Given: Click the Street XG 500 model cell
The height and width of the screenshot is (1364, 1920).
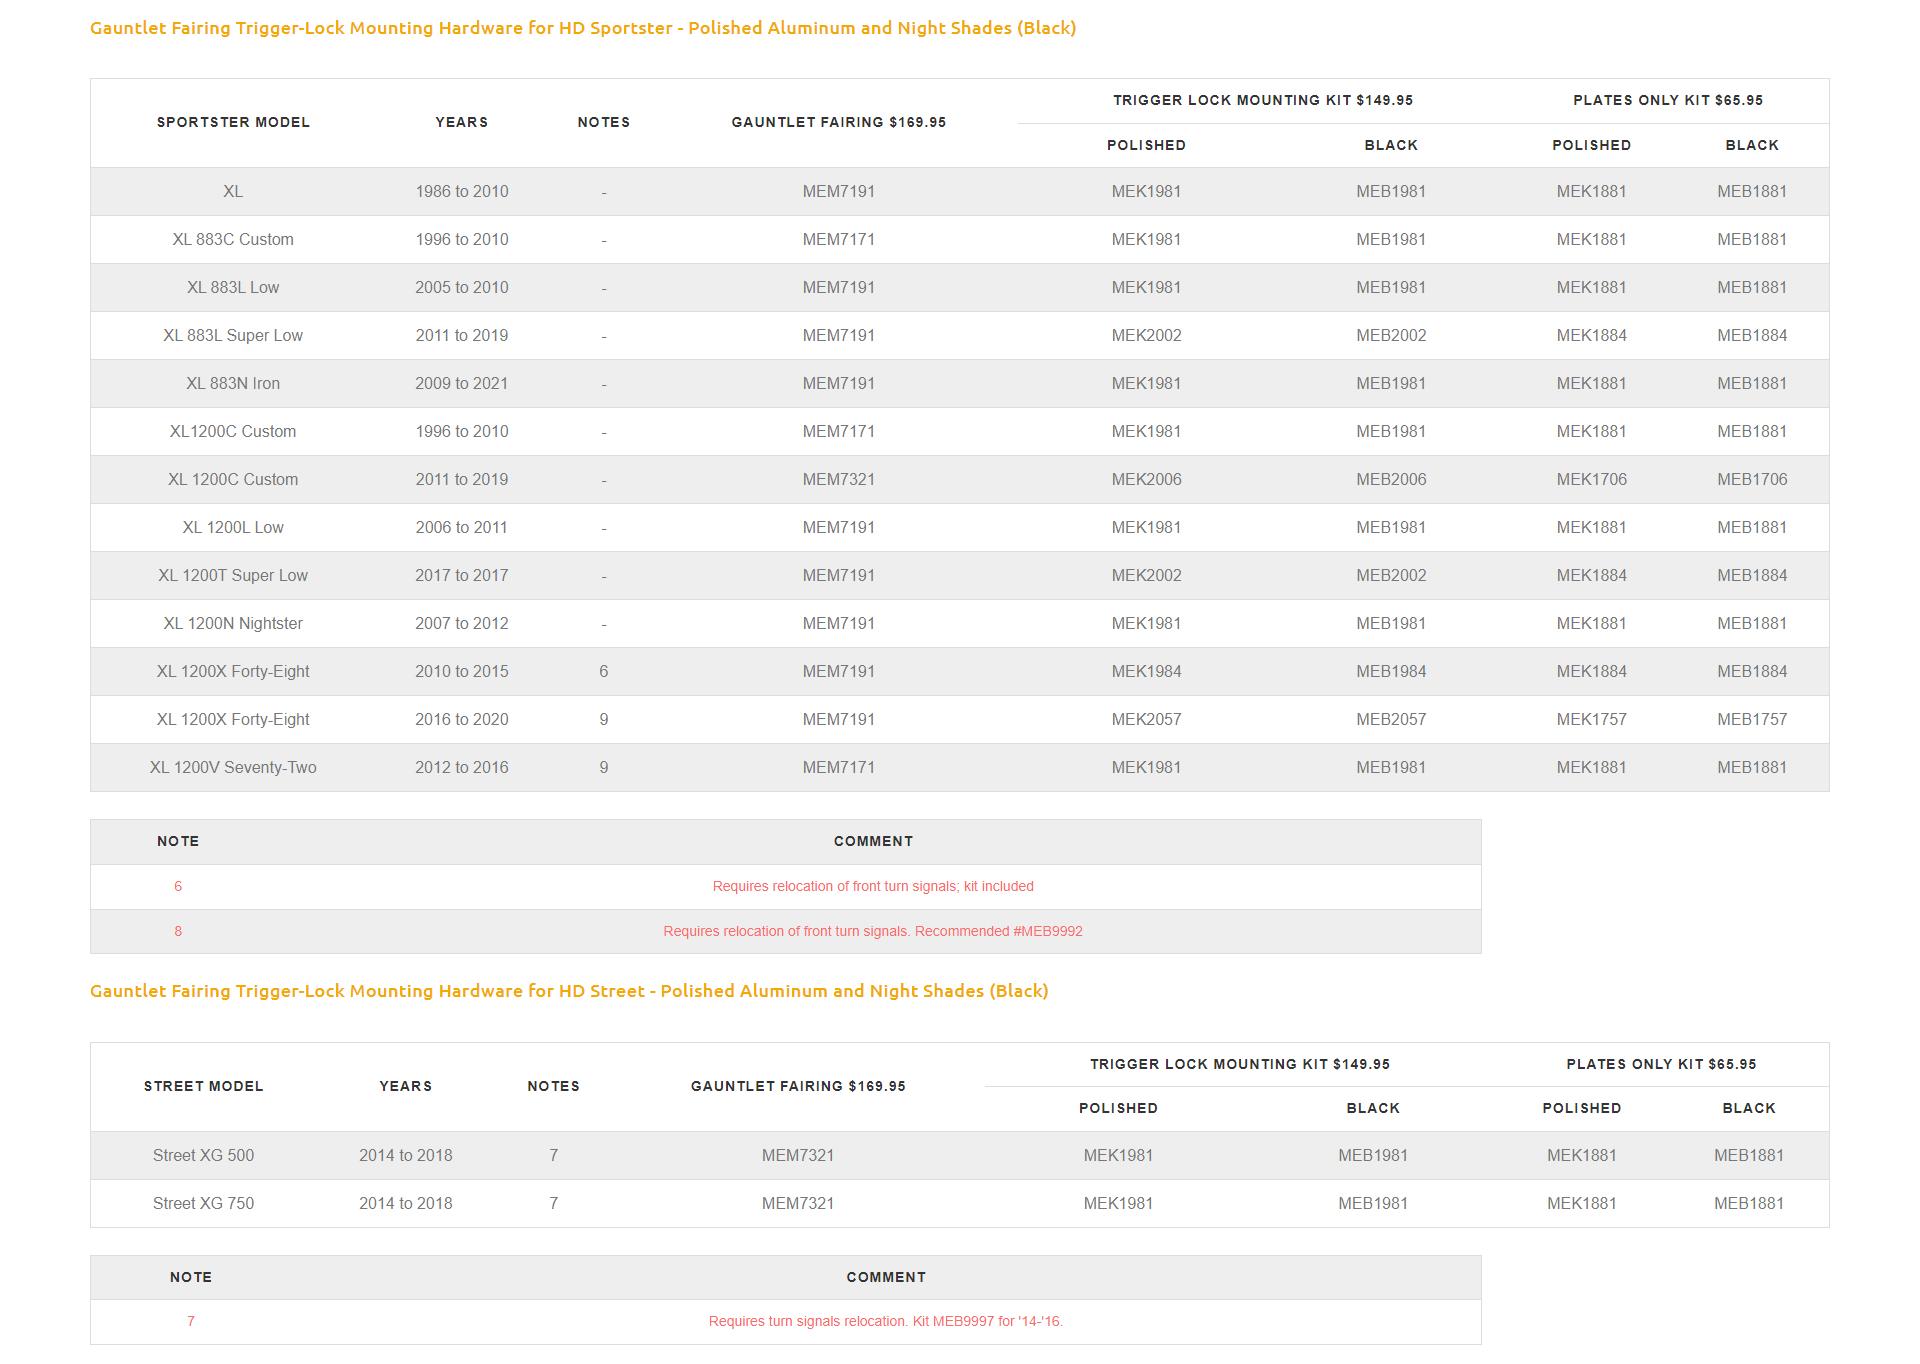Looking at the screenshot, I should point(203,1155).
